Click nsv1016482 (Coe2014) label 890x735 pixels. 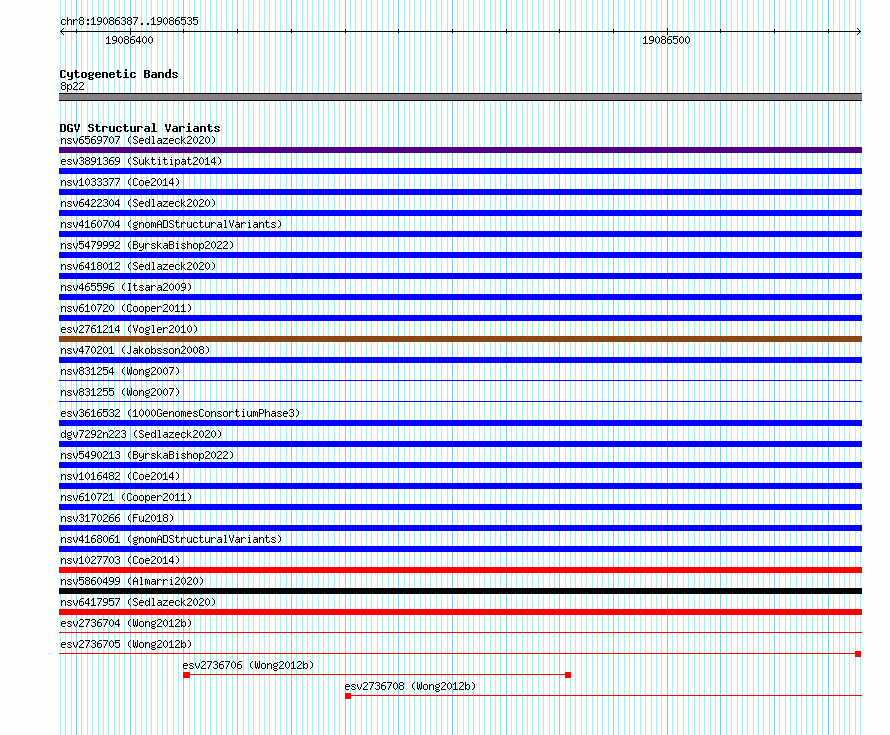[x=120, y=476]
